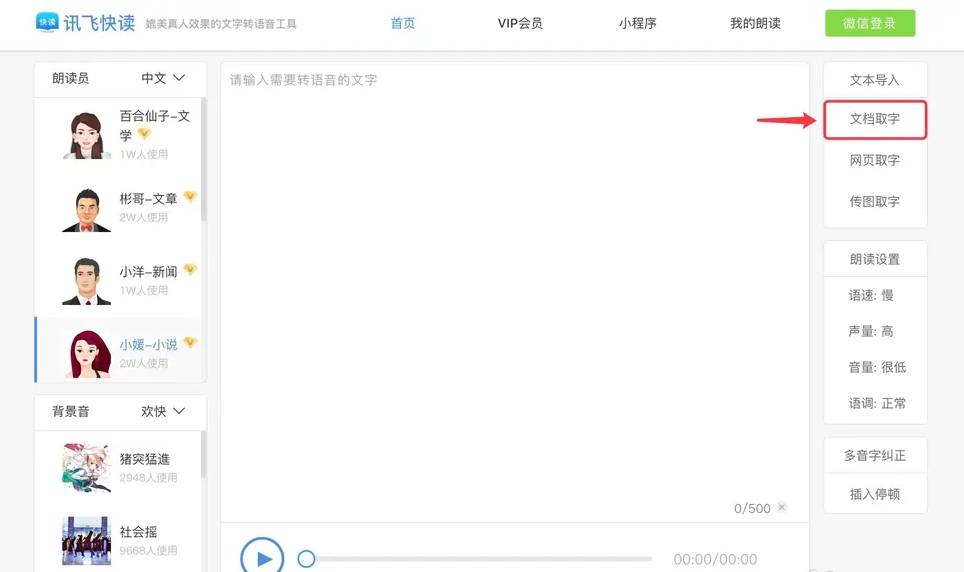Click the 文档取字 button

point(875,119)
